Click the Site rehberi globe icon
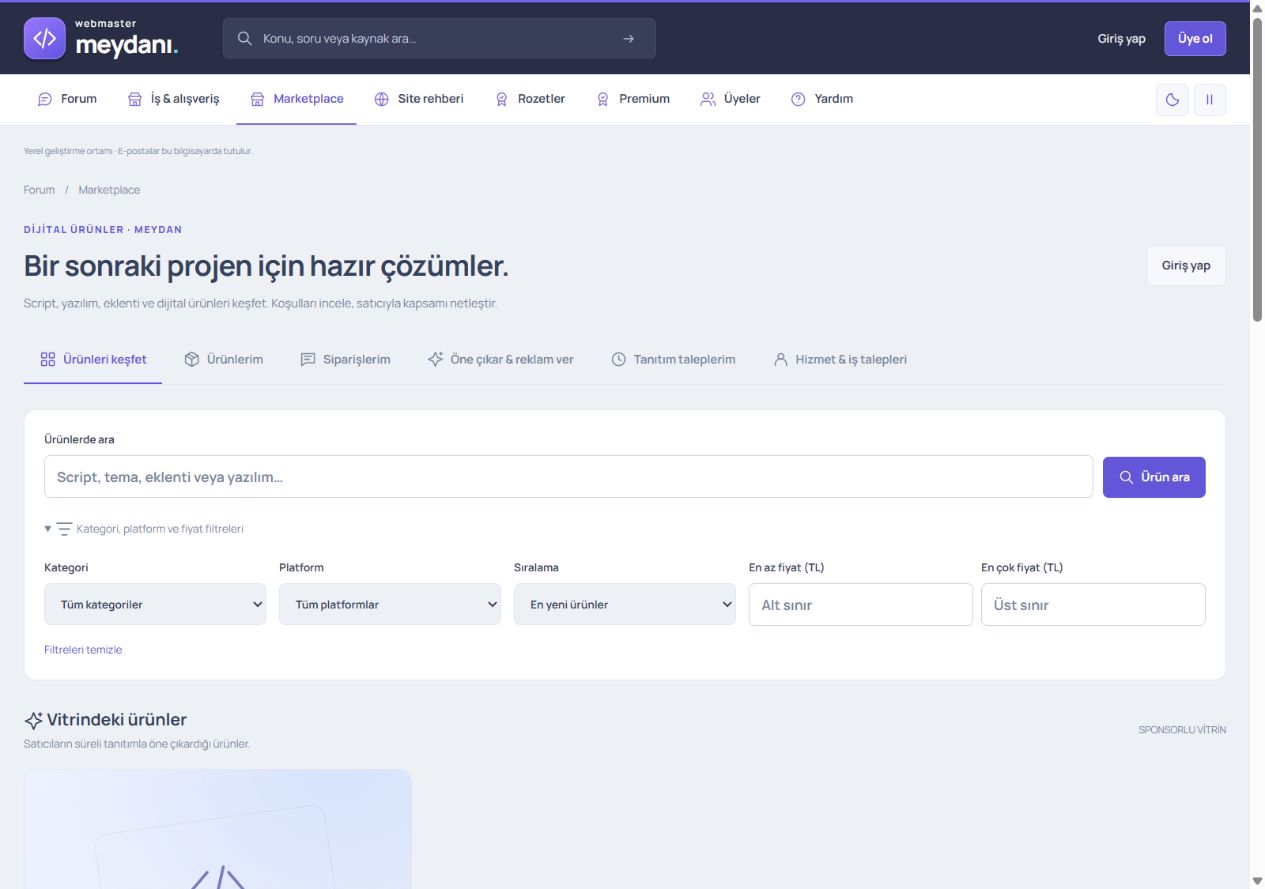1265x889 pixels. [381, 99]
